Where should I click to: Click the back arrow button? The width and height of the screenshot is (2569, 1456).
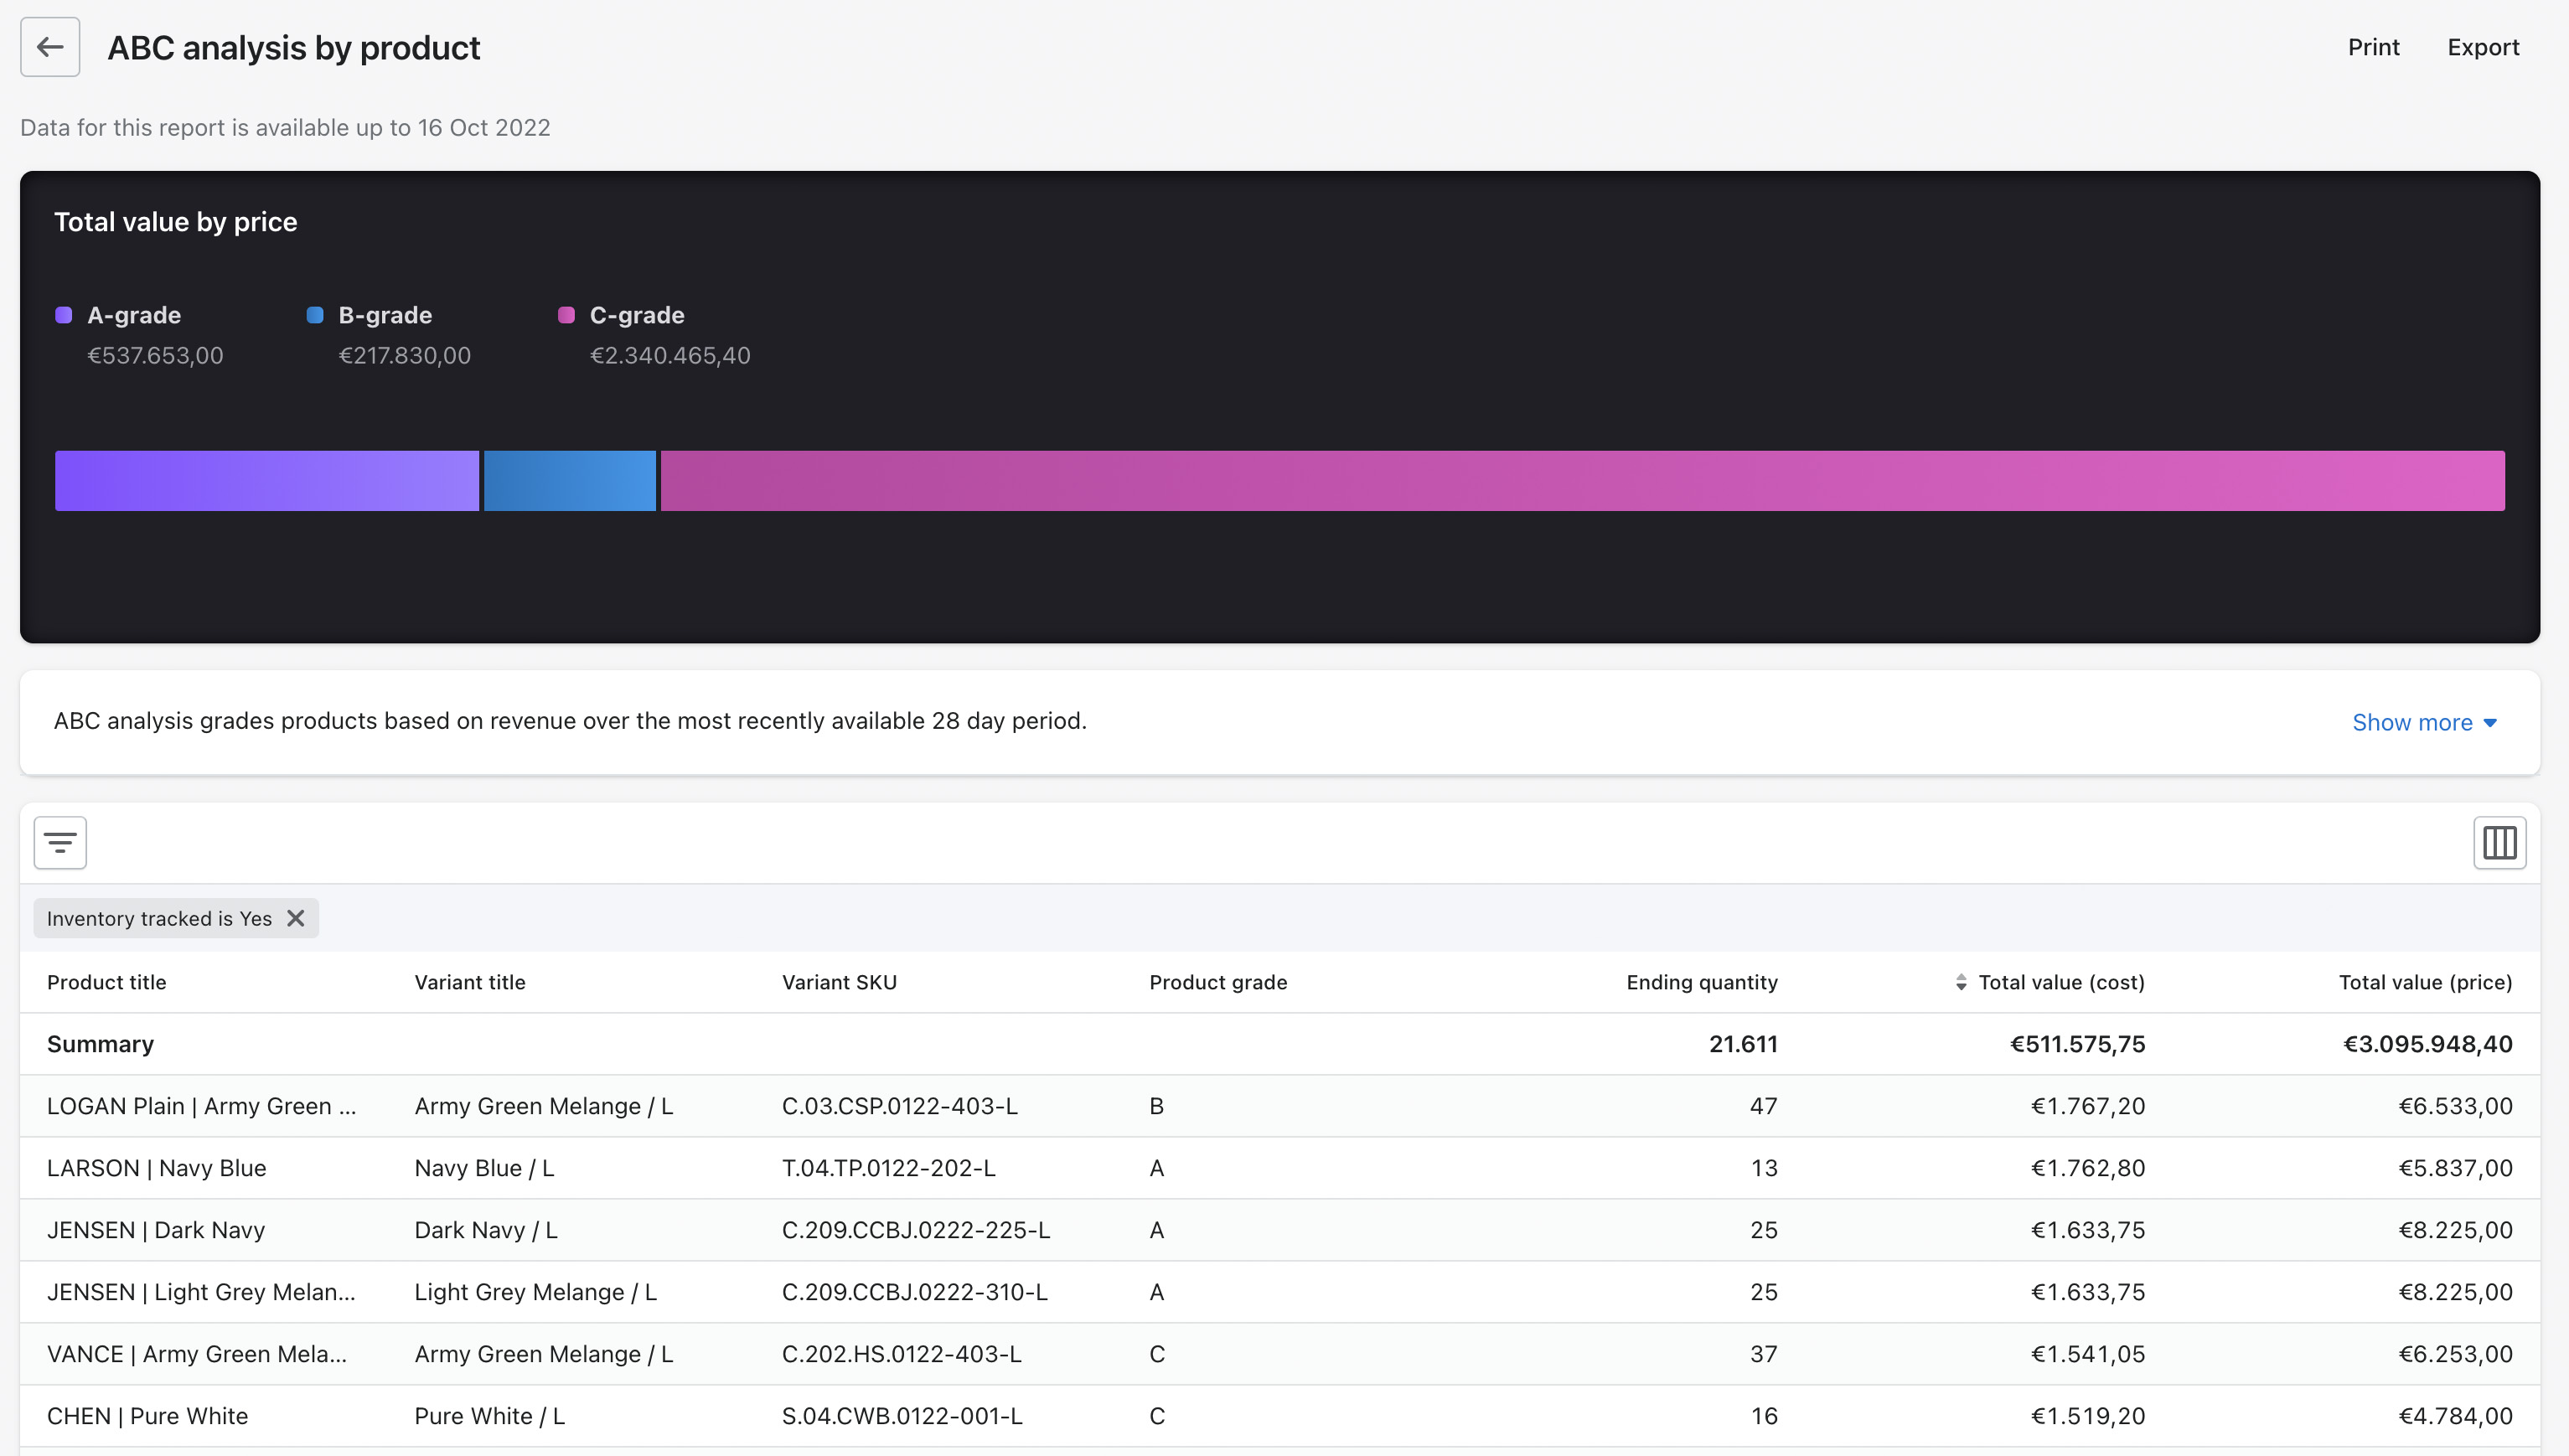point(50,47)
